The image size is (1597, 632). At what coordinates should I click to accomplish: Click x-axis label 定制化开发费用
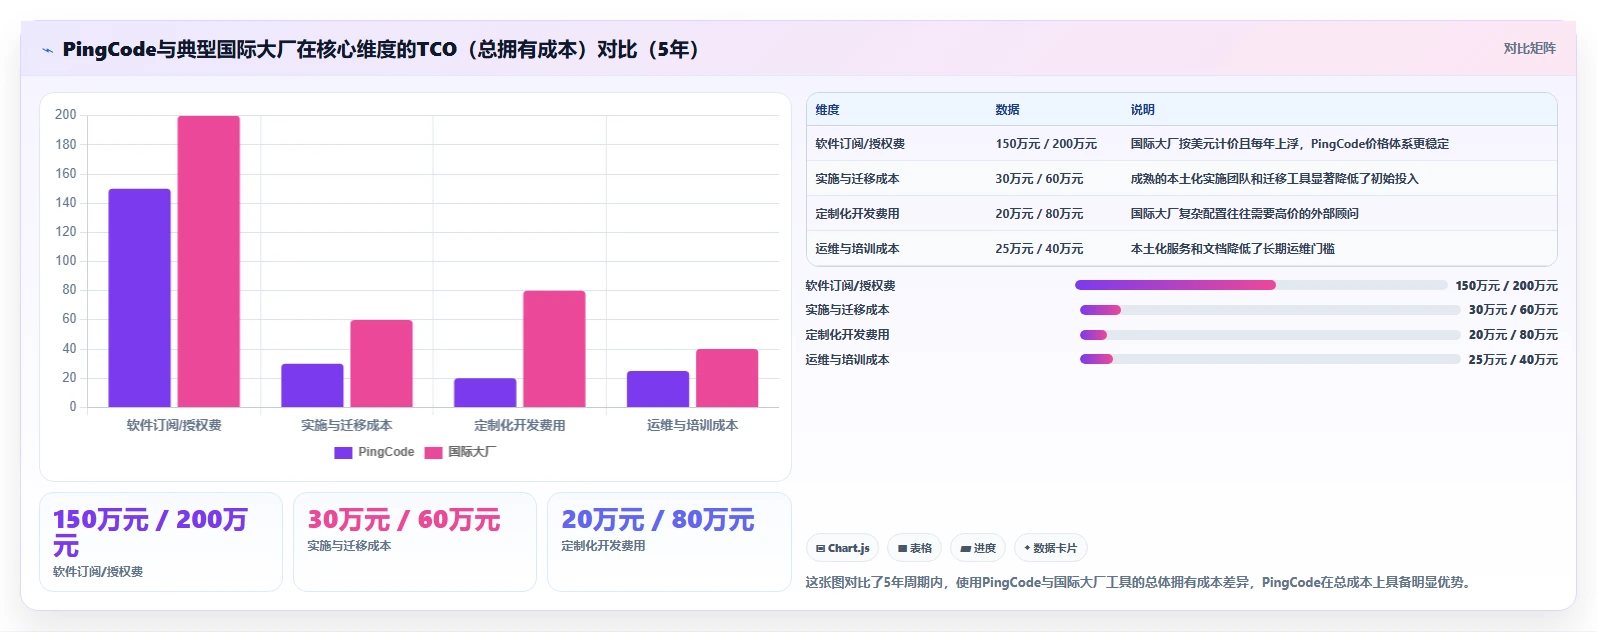click(519, 425)
